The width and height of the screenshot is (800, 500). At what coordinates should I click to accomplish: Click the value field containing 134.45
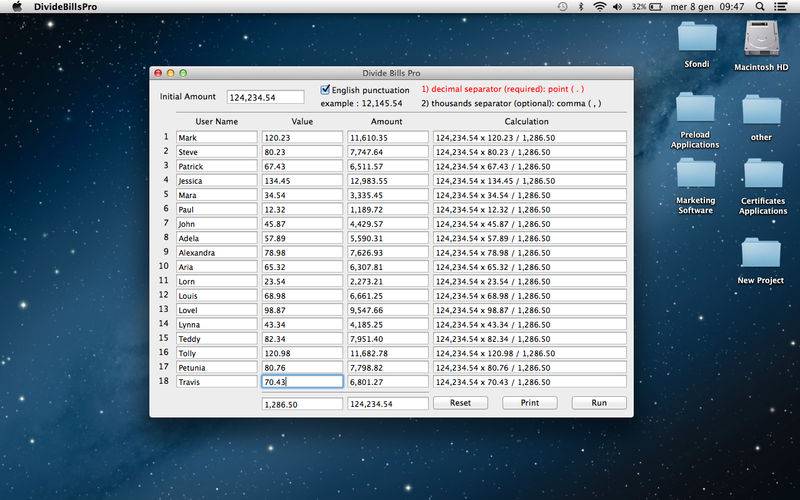(x=302, y=181)
